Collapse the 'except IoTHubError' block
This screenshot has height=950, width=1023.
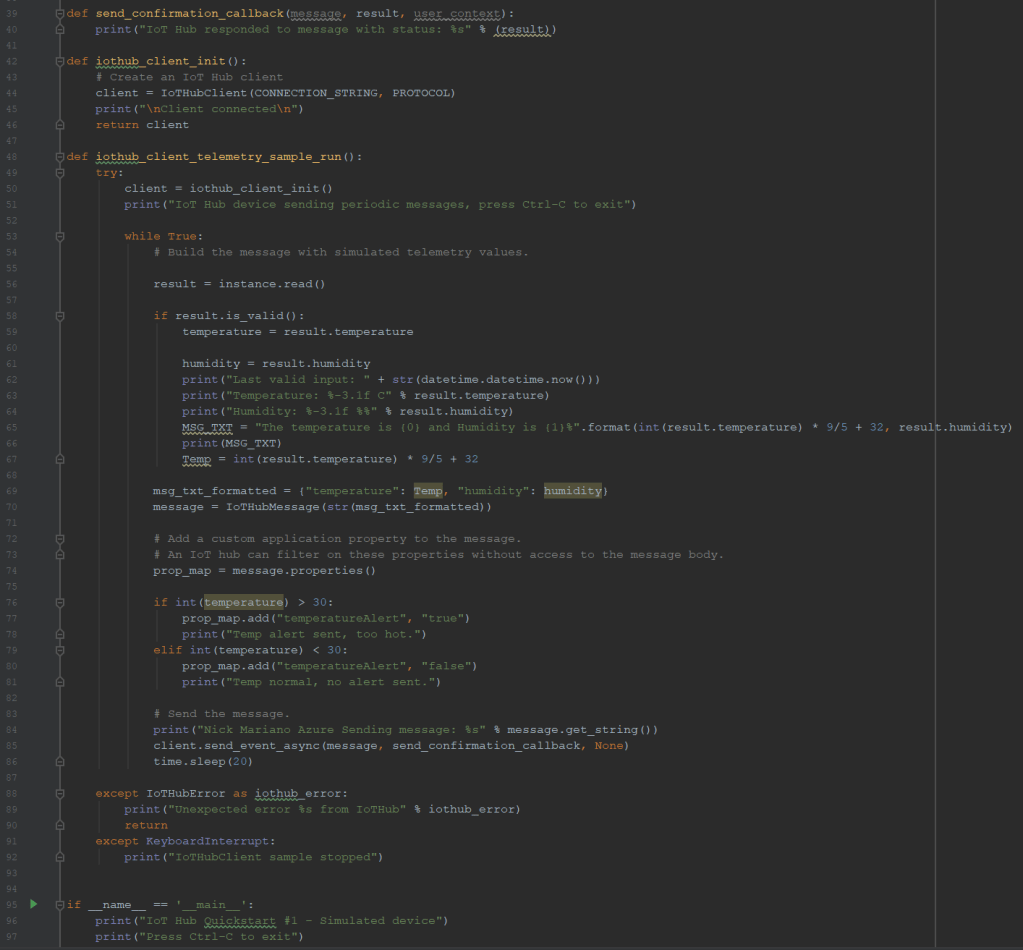[x=60, y=793]
